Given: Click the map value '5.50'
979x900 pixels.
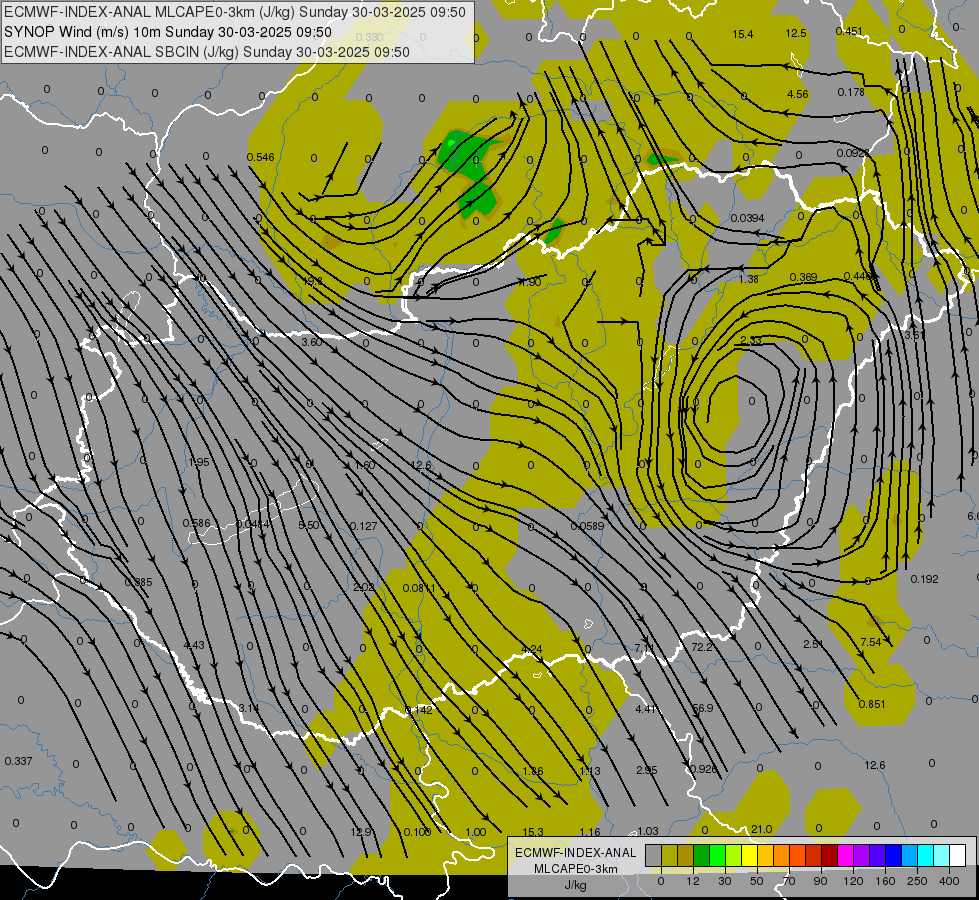Looking at the screenshot, I should click(x=308, y=525).
